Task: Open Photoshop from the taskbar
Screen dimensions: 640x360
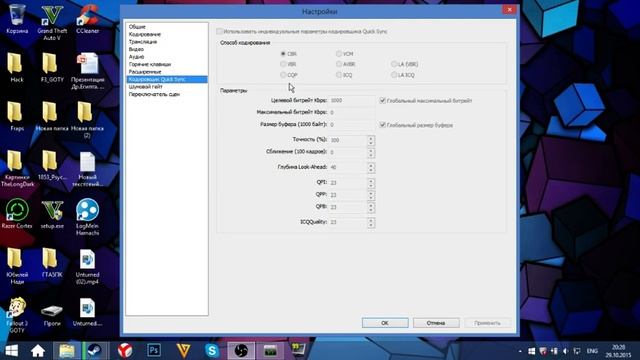Action: pos(154,351)
